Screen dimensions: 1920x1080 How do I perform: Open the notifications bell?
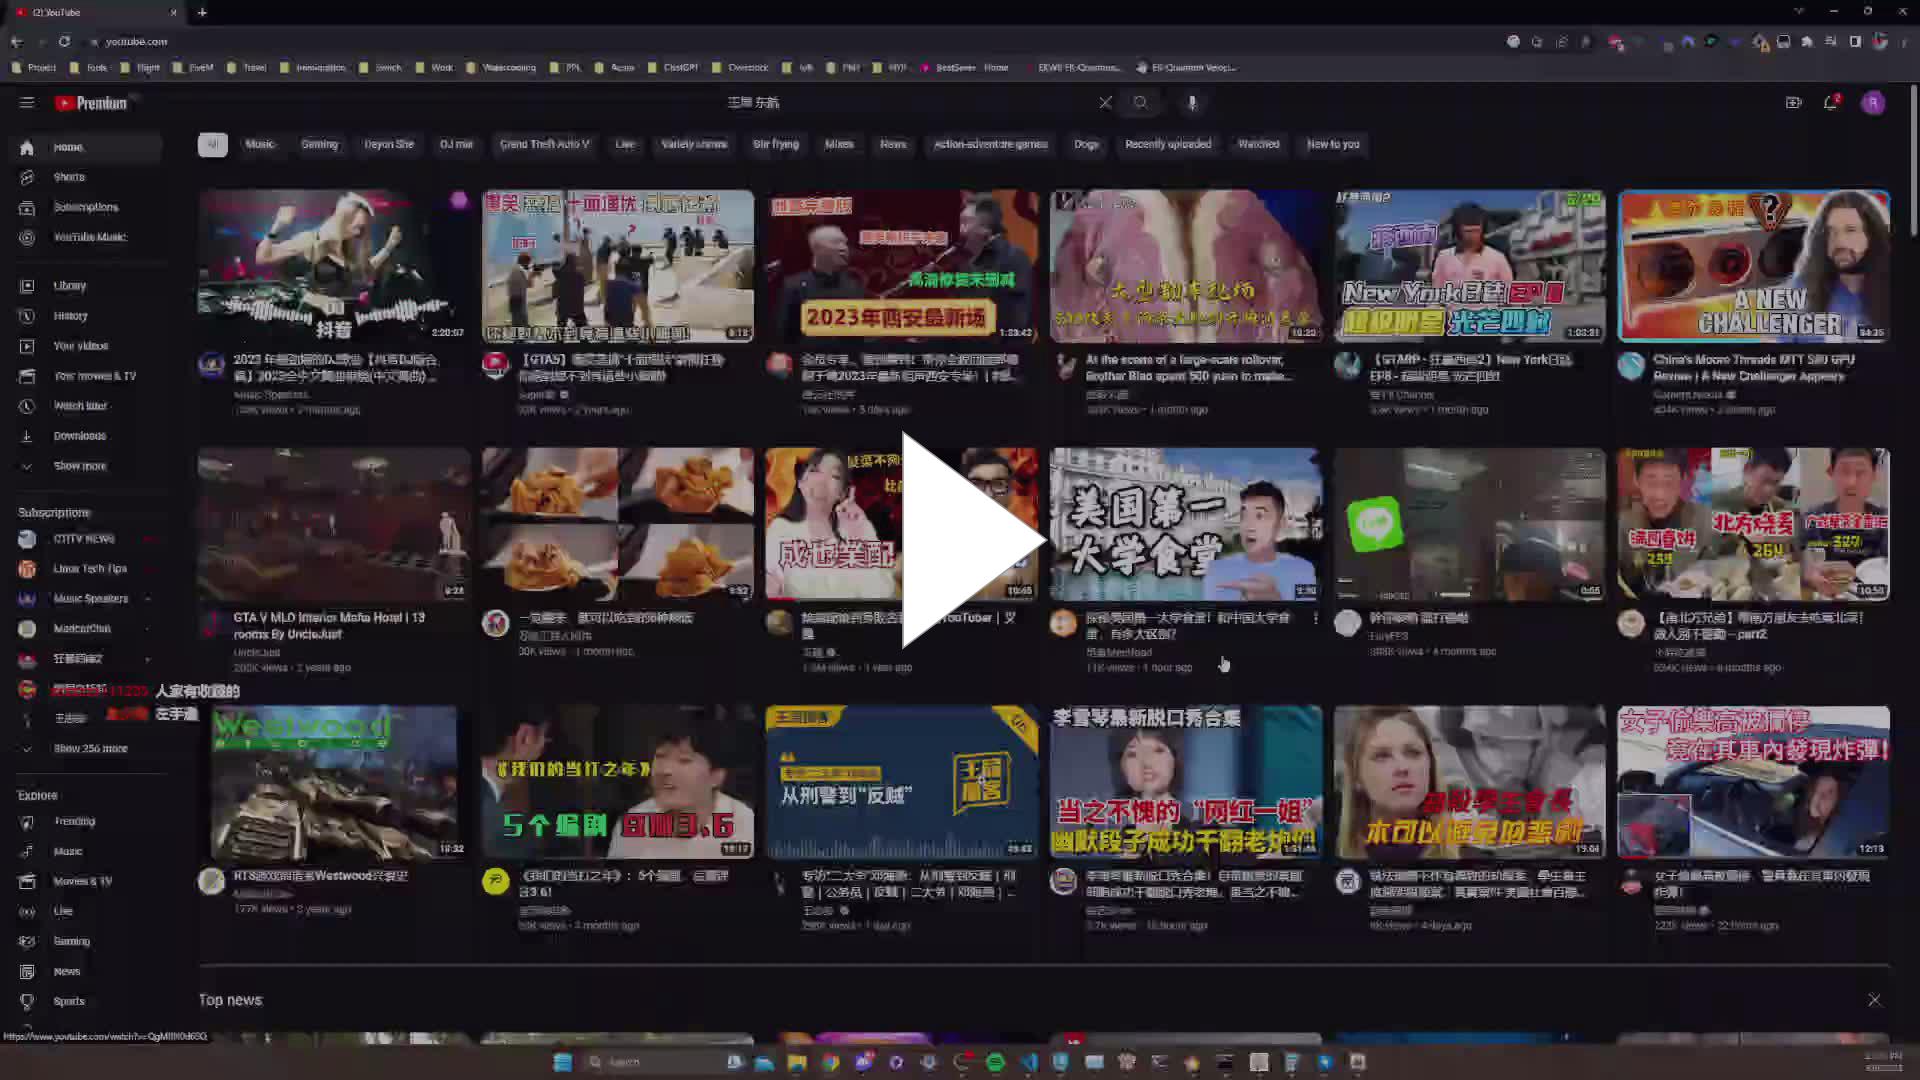point(1831,102)
